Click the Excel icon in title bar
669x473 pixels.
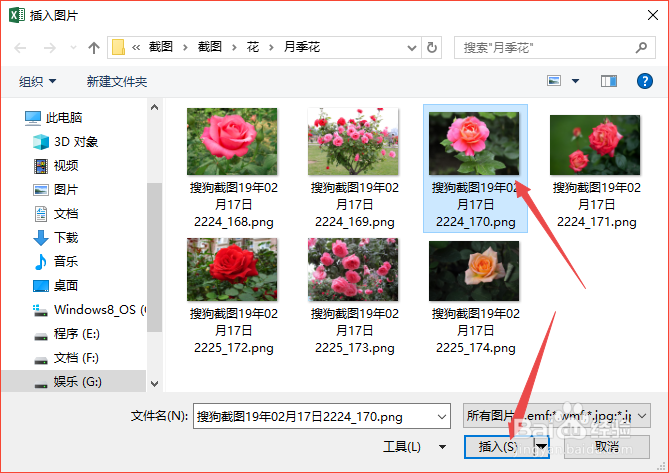coord(16,15)
